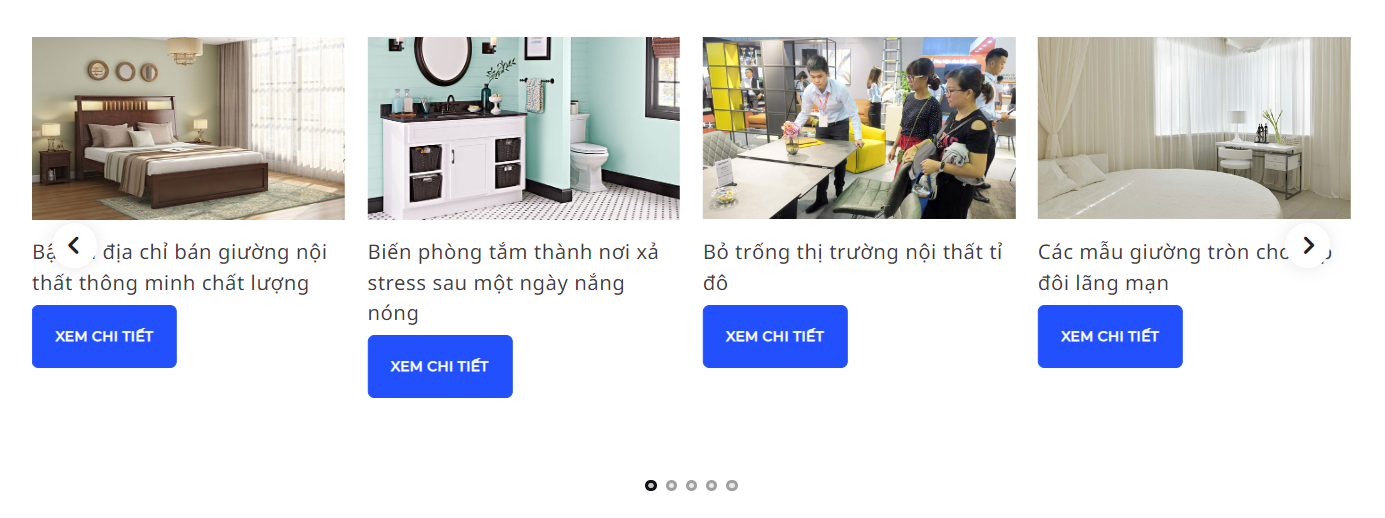Click 'Xem chi tiết' under the smart bed article
This screenshot has height=518, width=1385.
click(104, 336)
